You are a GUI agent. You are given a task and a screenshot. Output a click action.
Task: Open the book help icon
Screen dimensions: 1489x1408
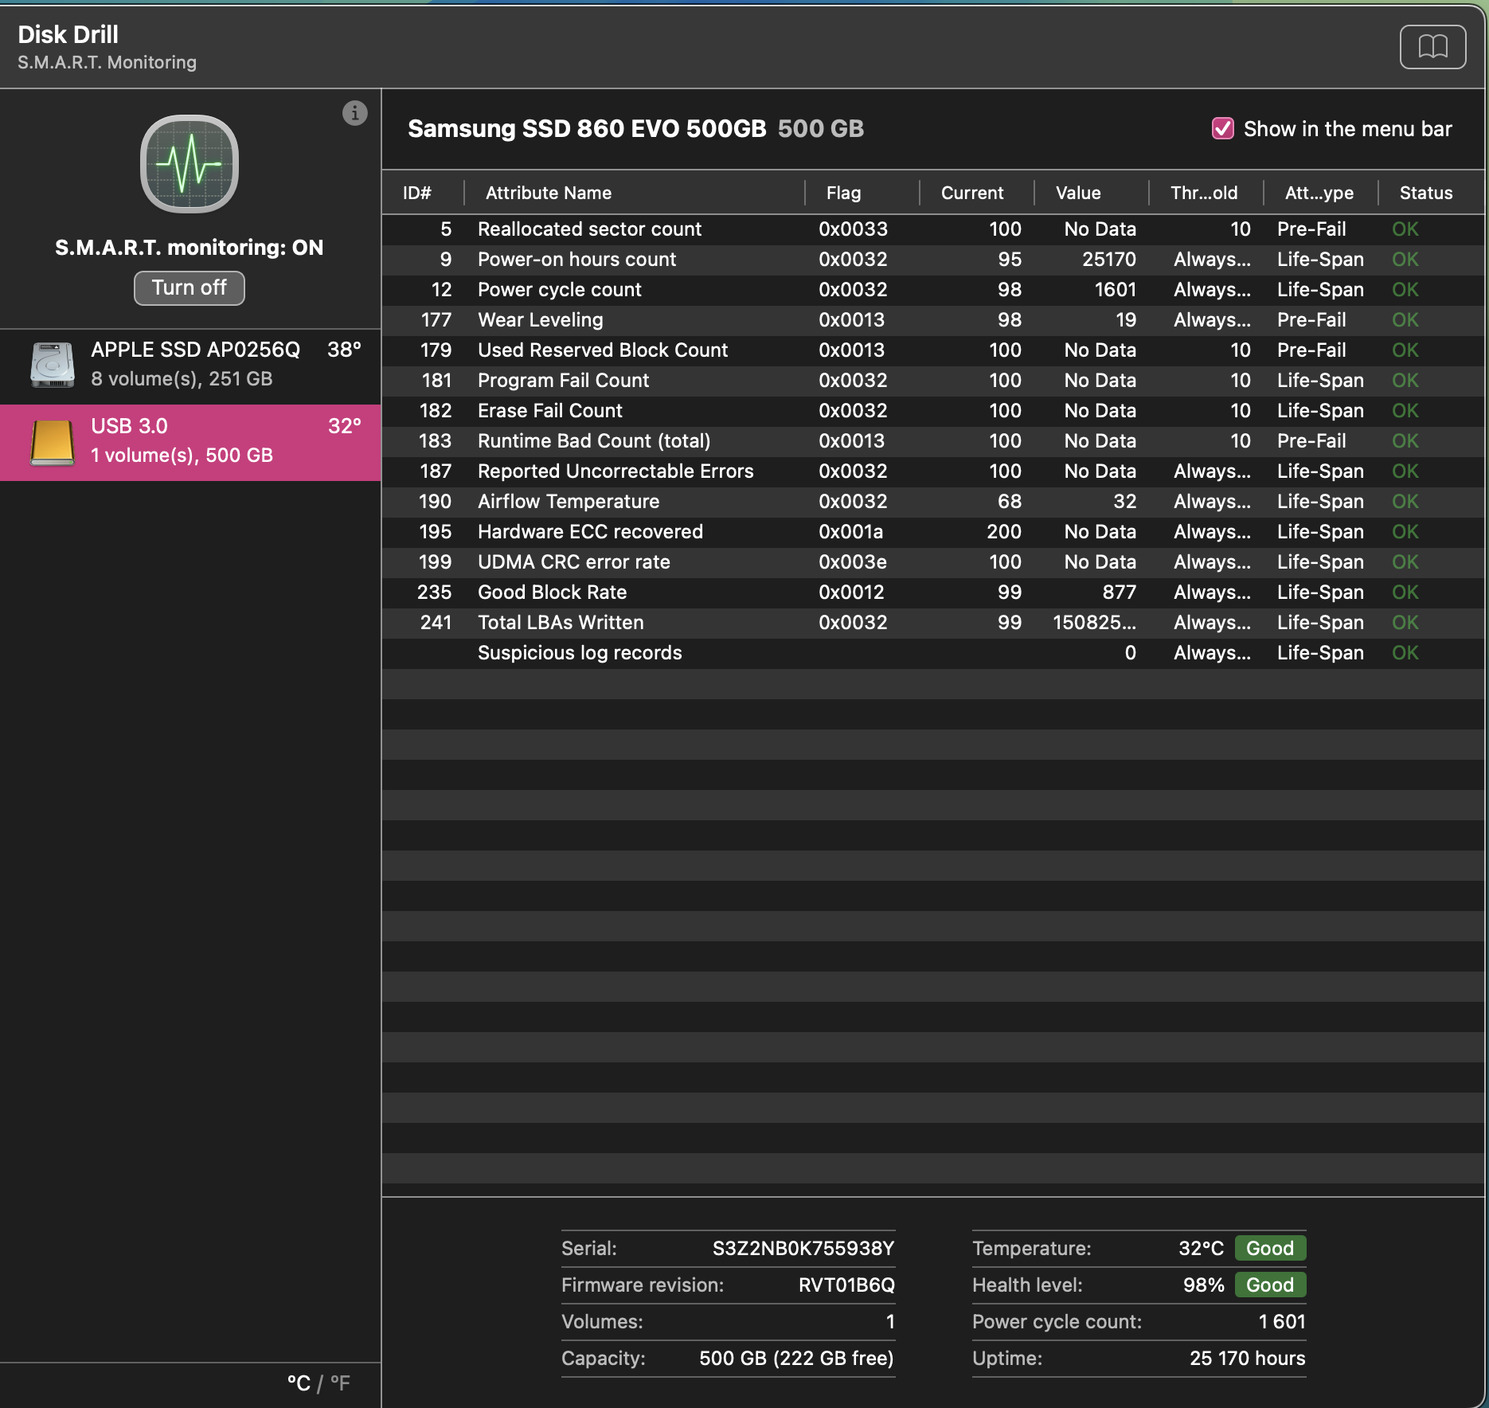click(1432, 47)
